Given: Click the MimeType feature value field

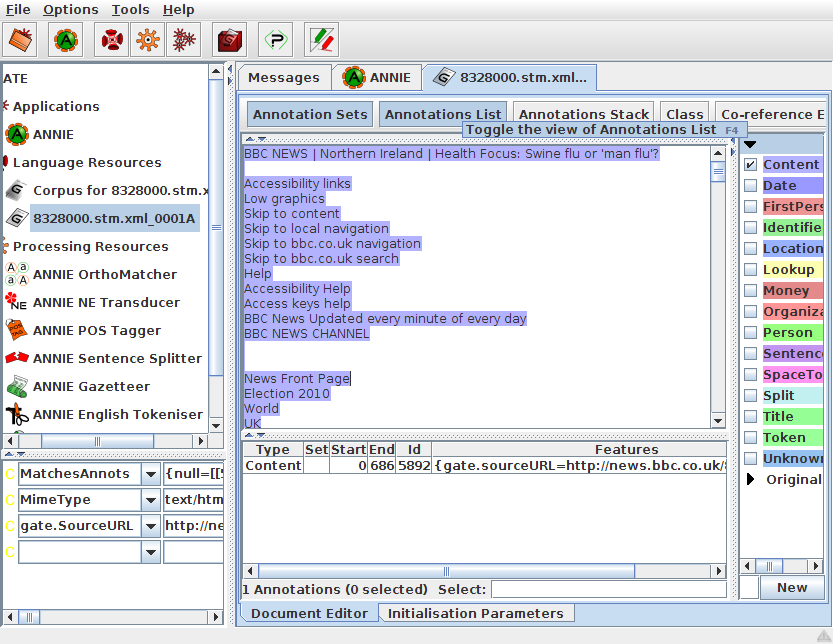Looking at the screenshot, I should [193, 500].
